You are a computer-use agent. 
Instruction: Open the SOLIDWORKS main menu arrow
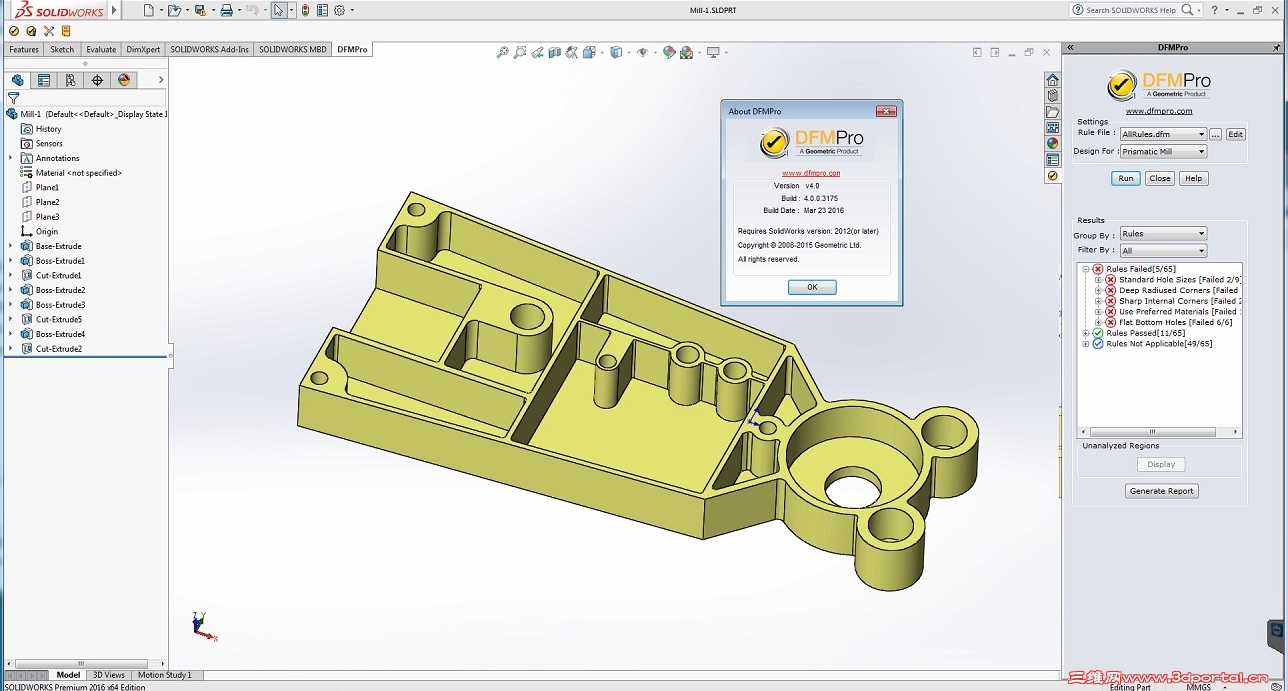coord(114,10)
